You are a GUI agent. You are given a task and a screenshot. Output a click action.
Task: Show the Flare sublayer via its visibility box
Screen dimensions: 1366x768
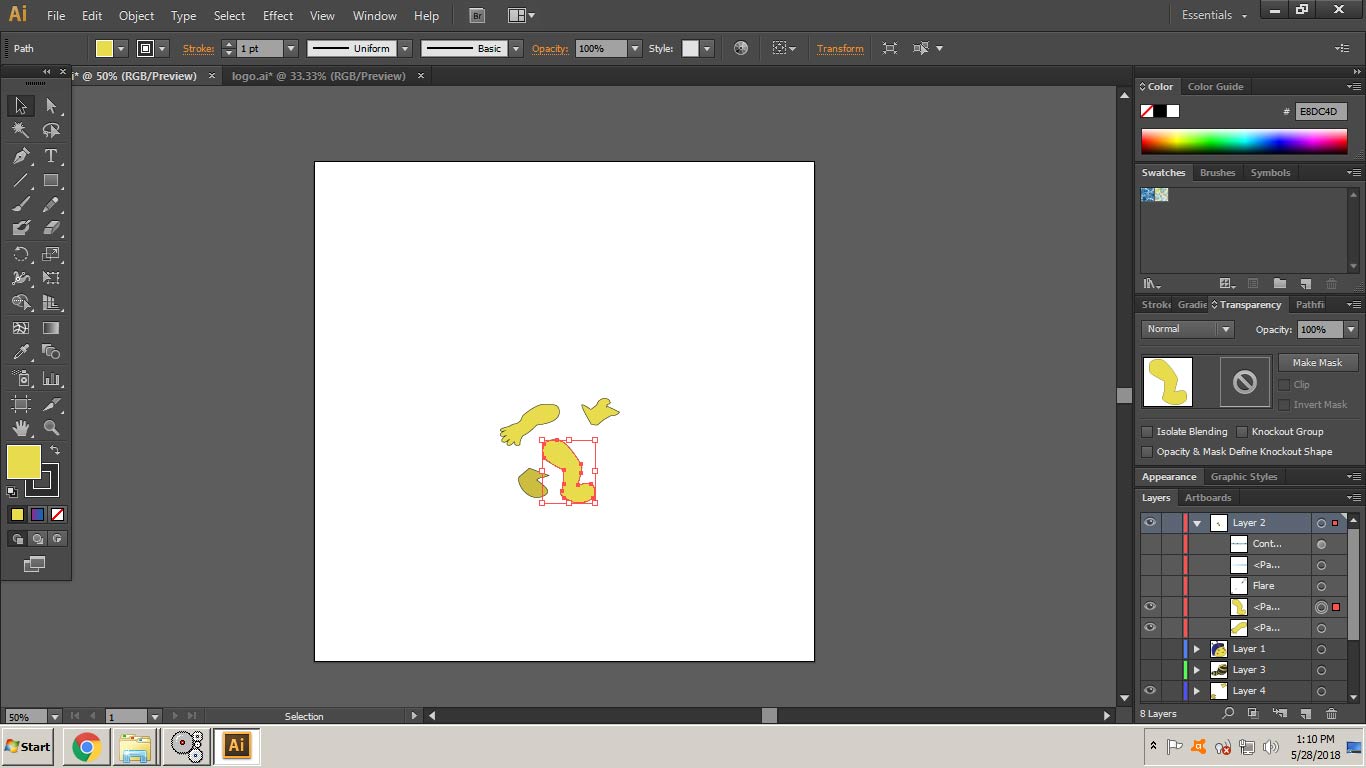(x=1150, y=586)
